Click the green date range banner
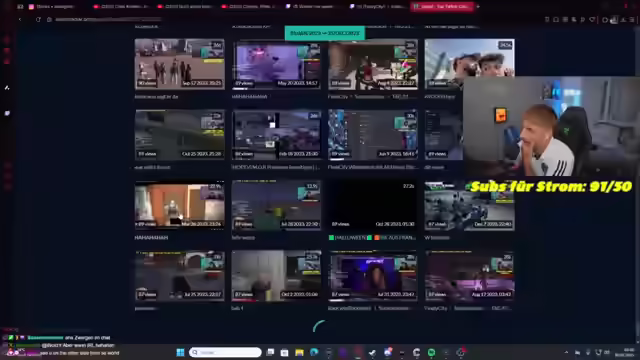This screenshot has width=640, height=360. (324, 33)
